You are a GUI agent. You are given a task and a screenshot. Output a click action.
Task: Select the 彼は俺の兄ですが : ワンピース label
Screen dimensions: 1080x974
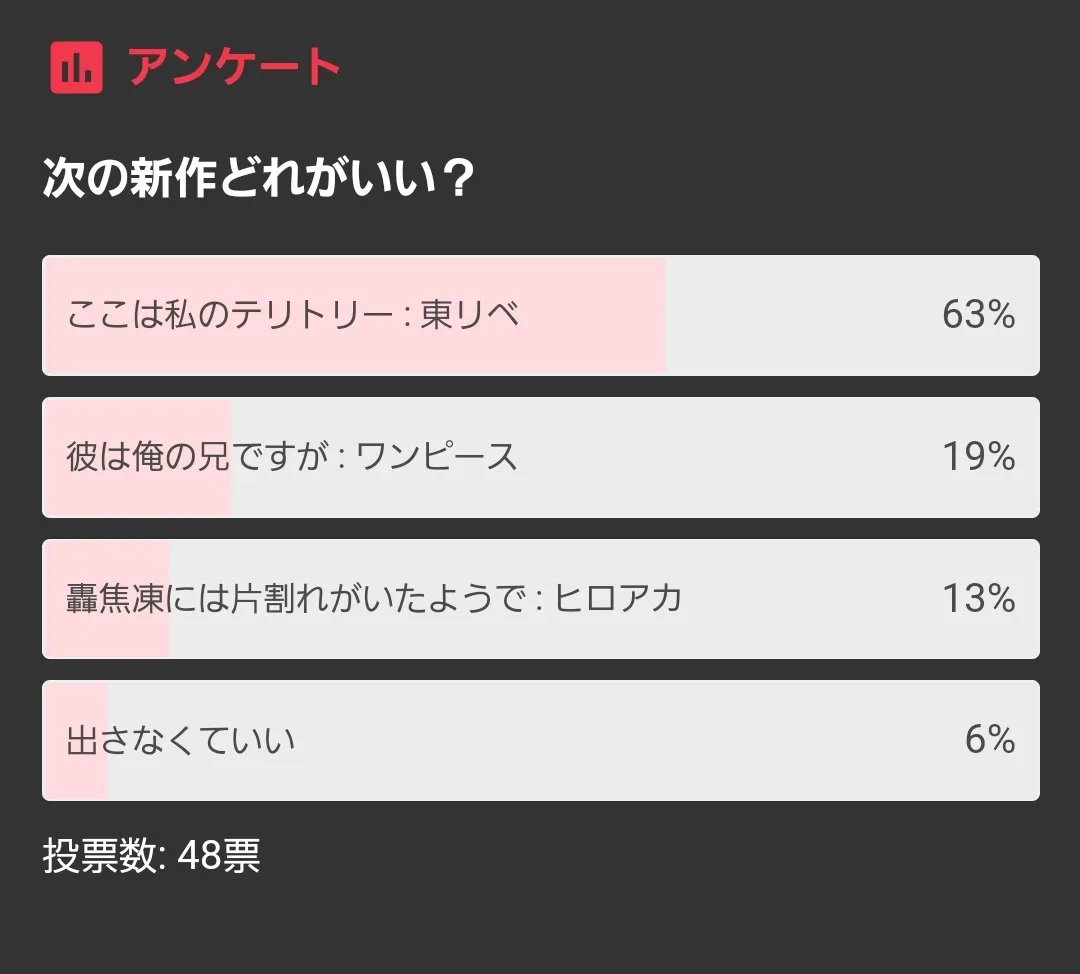pos(292,457)
